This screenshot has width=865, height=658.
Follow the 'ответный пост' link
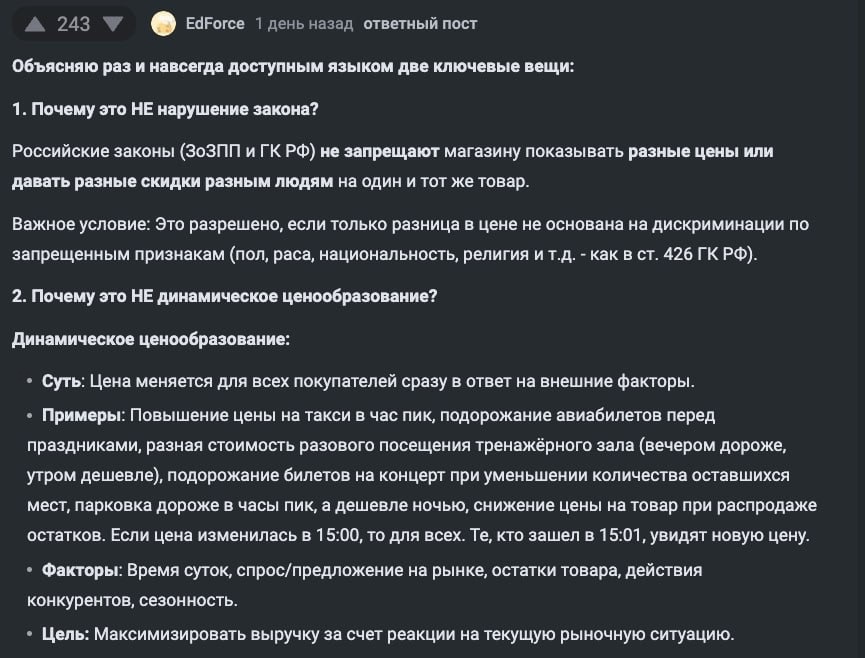(420, 24)
